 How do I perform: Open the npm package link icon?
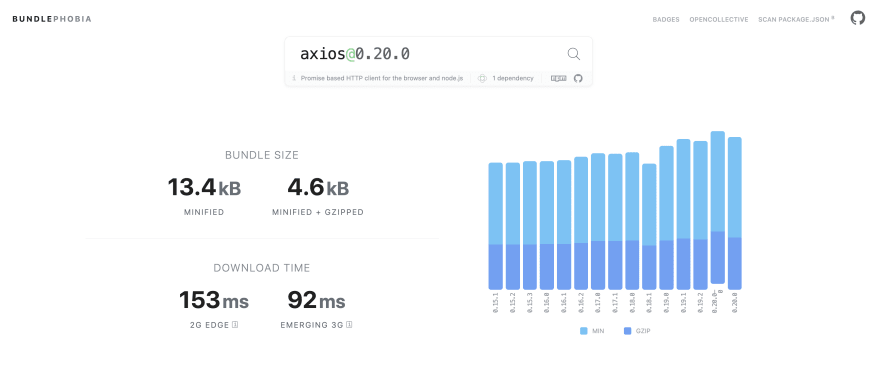pyautogui.click(x=558, y=79)
